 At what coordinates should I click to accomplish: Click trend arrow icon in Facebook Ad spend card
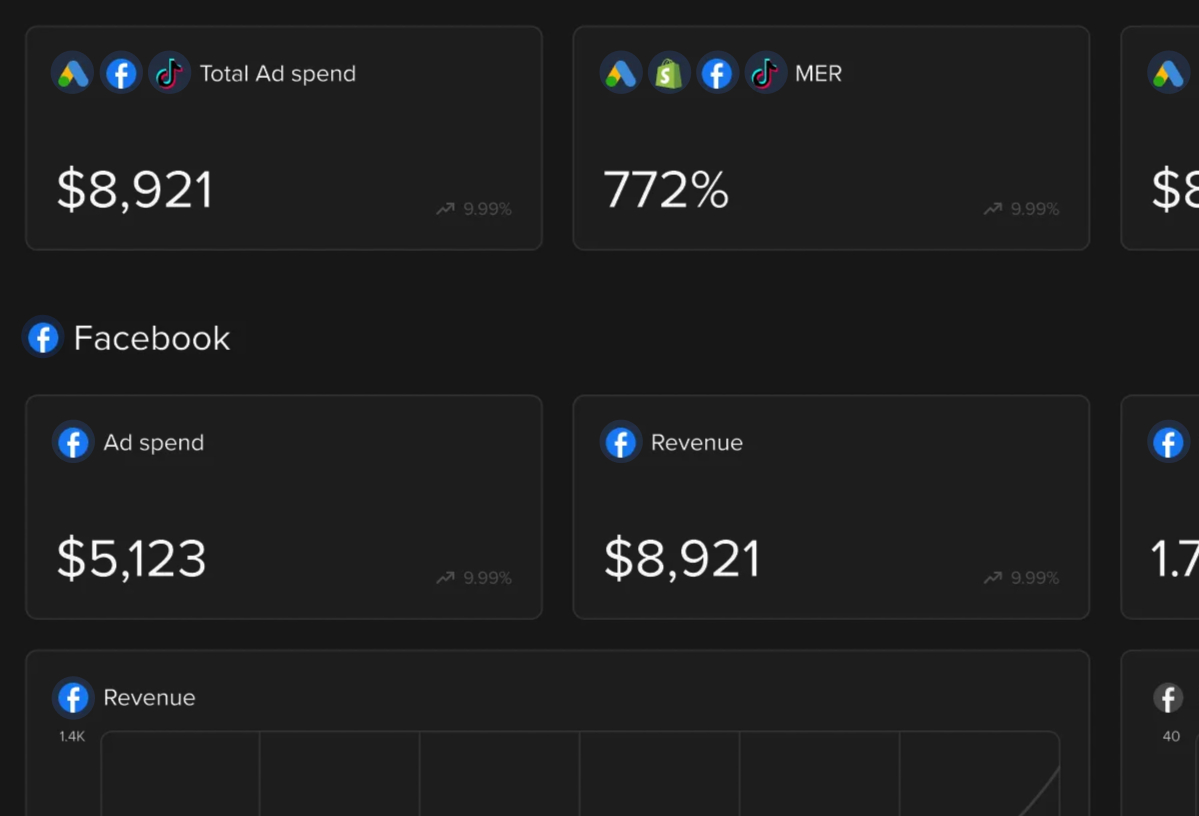click(446, 577)
